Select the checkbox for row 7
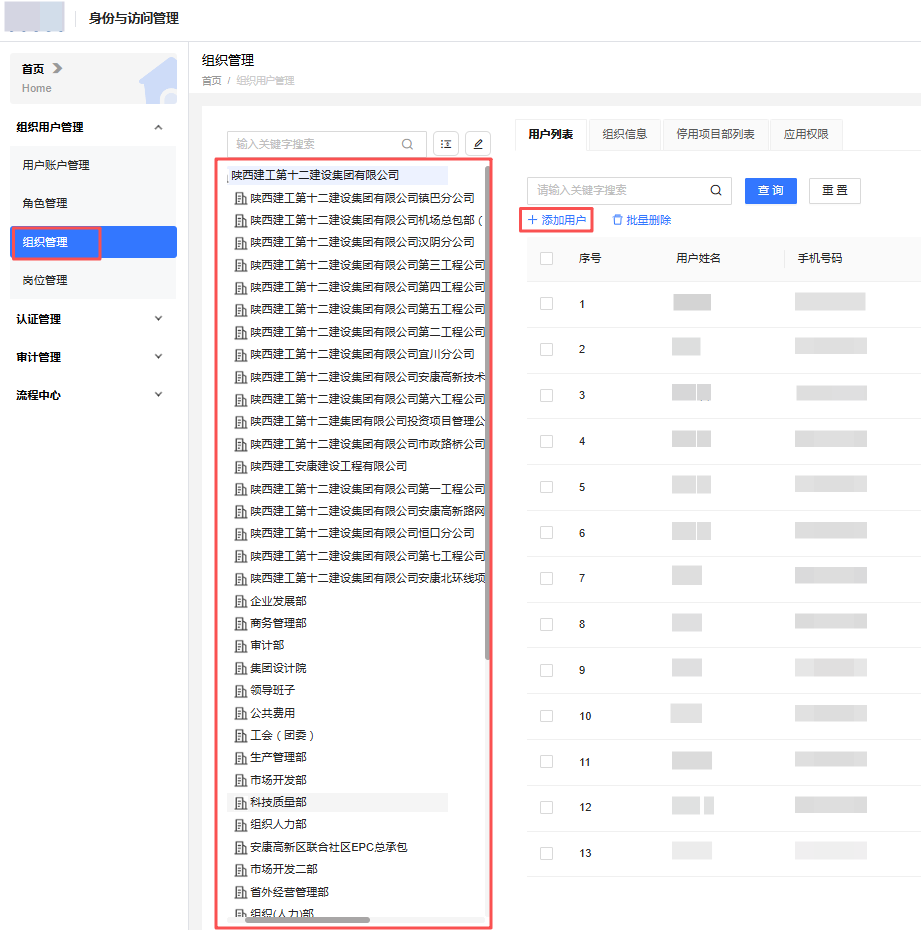Screen dimensions: 921x930 [546, 578]
